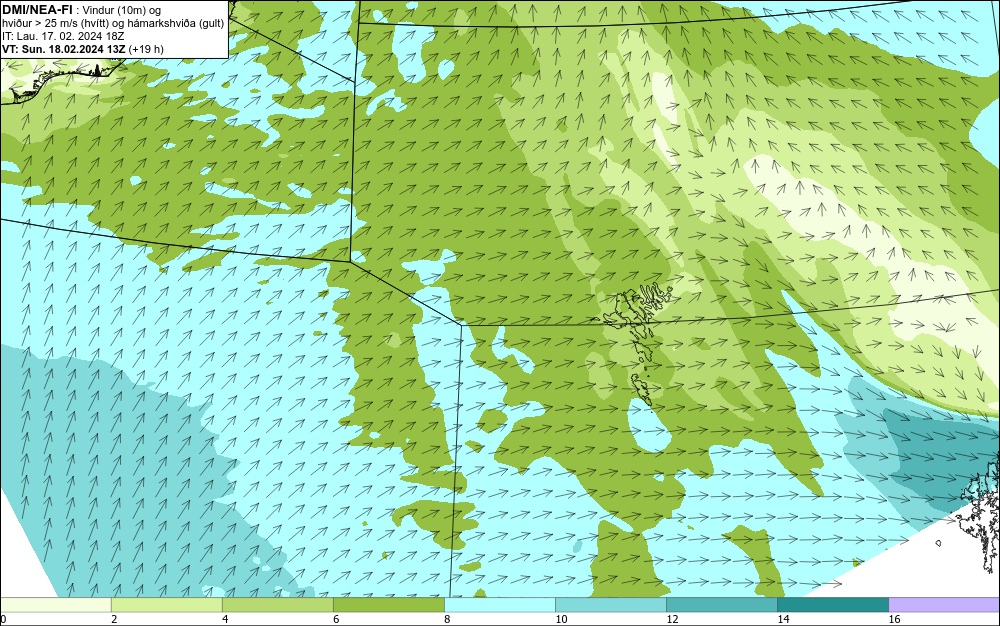Click the hviður > 25 m/s legend line

click(x=113, y=24)
